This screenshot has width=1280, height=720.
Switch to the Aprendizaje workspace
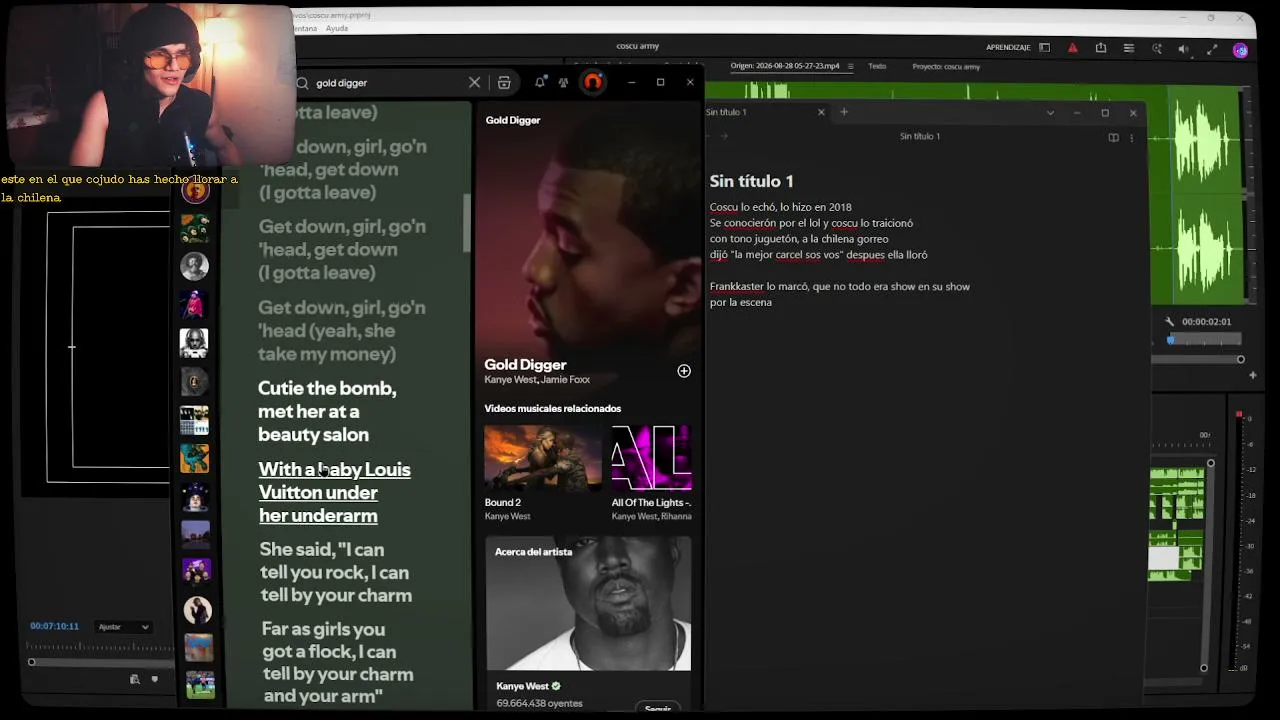1008,48
